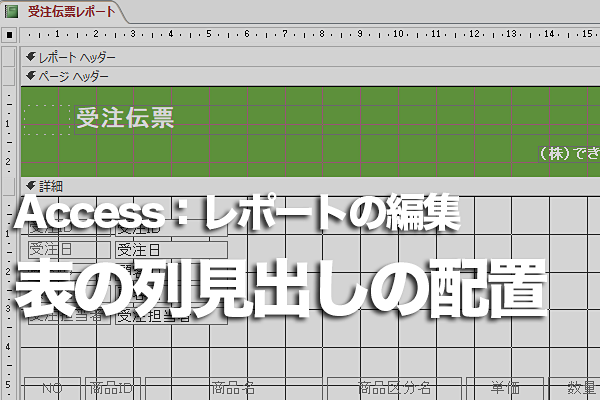
Task: Click the arrow icon beside ページ ヘッダー
Action: [31, 76]
